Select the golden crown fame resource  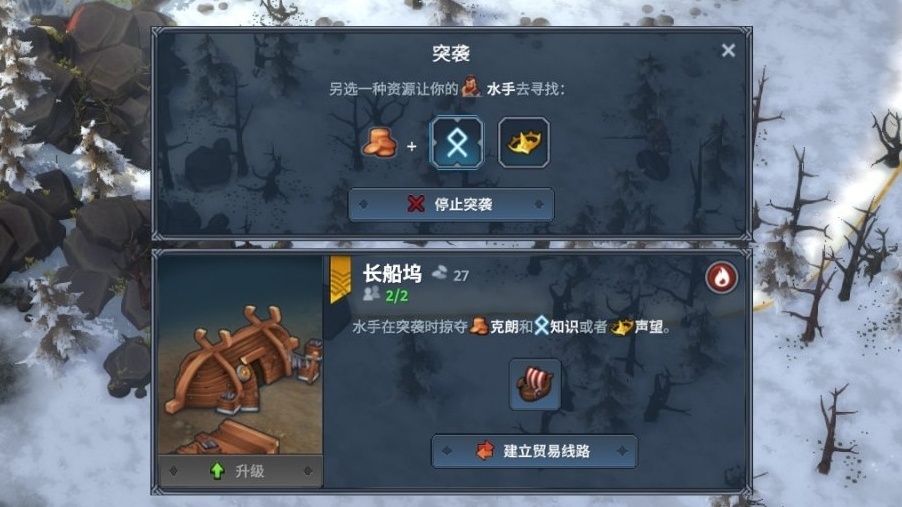(x=523, y=143)
